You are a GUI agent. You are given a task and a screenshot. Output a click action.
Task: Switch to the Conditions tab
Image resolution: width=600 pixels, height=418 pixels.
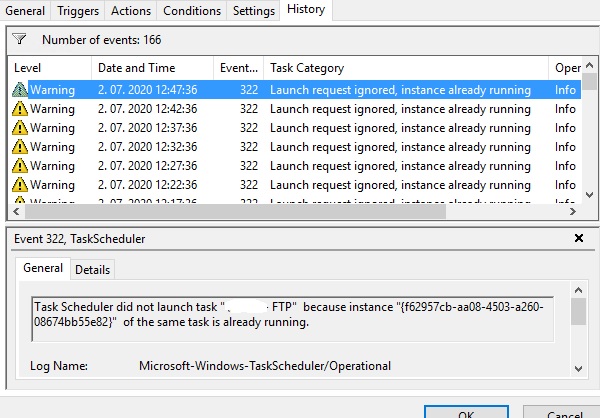pos(191,11)
